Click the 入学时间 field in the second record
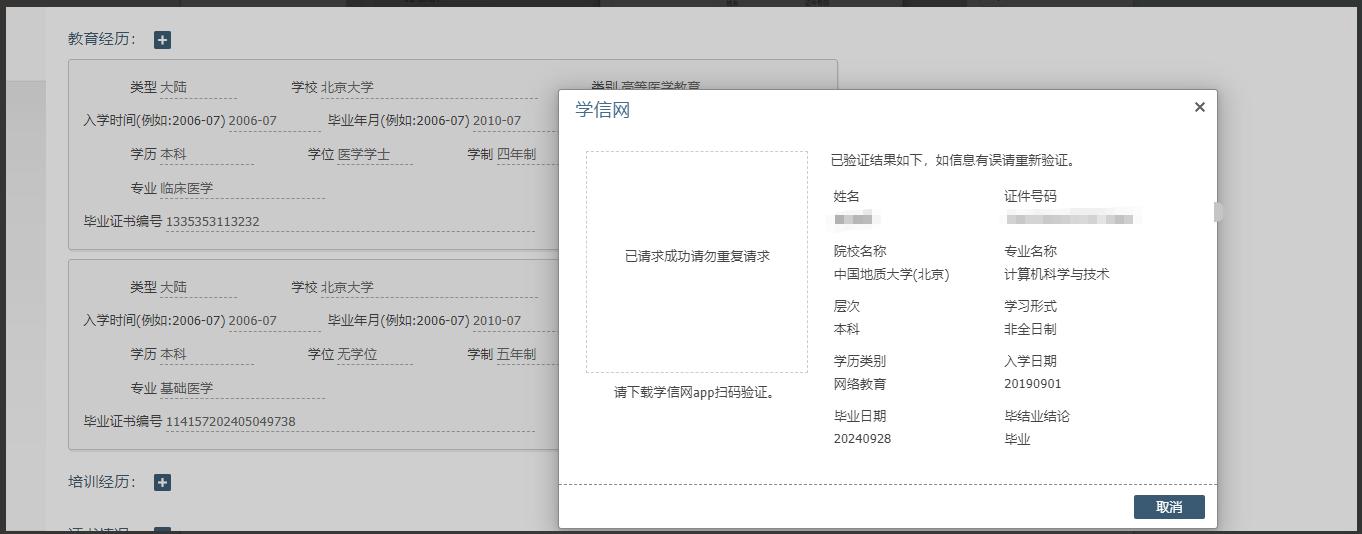The height and width of the screenshot is (534, 1362). [273, 321]
